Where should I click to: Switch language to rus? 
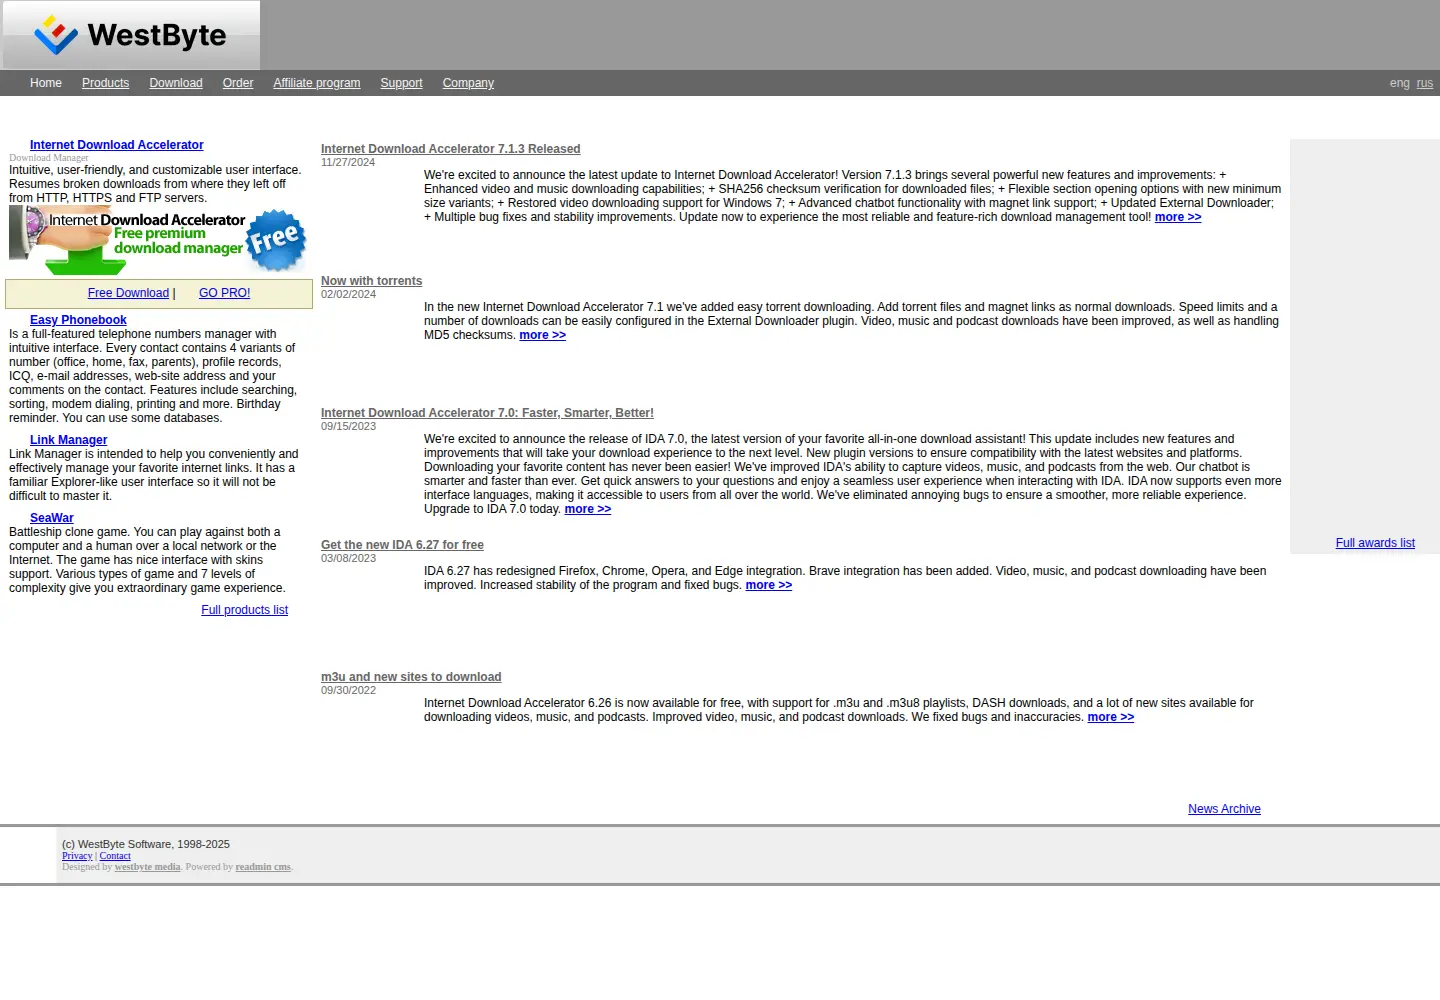click(x=1425, y=83)
